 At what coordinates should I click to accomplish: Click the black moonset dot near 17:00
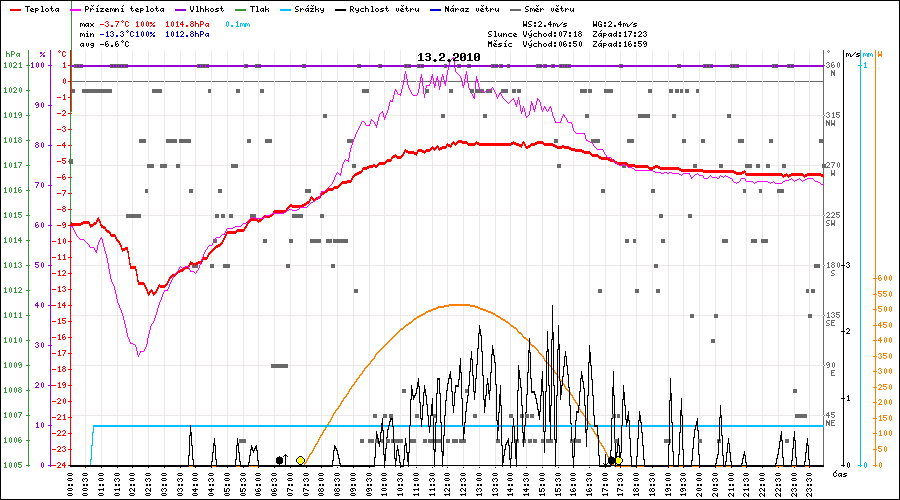point(611,460)
